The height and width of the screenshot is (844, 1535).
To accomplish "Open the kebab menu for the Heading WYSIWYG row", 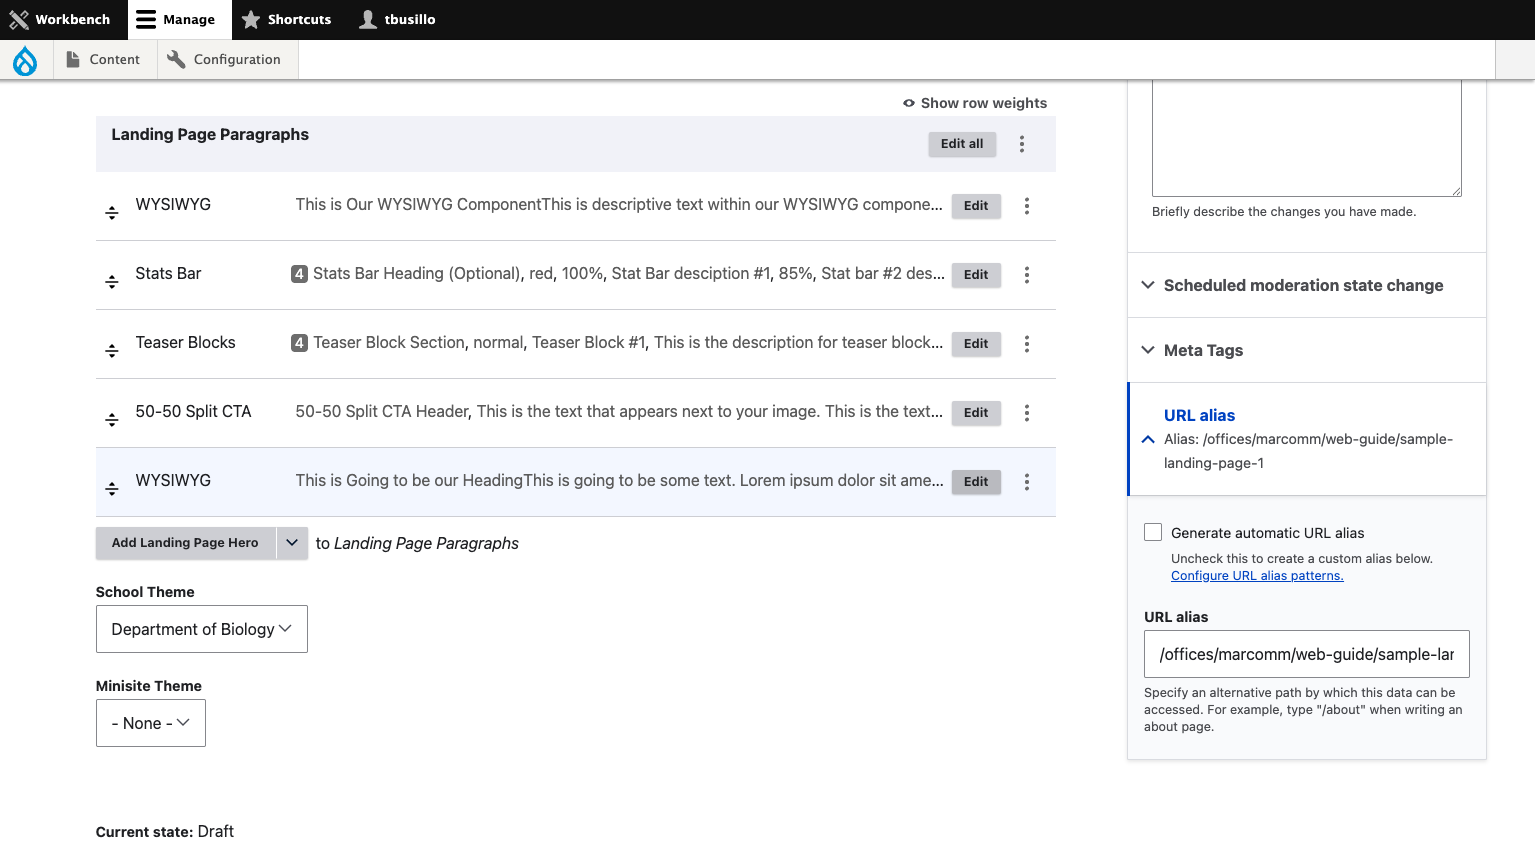I will 1027,482.
